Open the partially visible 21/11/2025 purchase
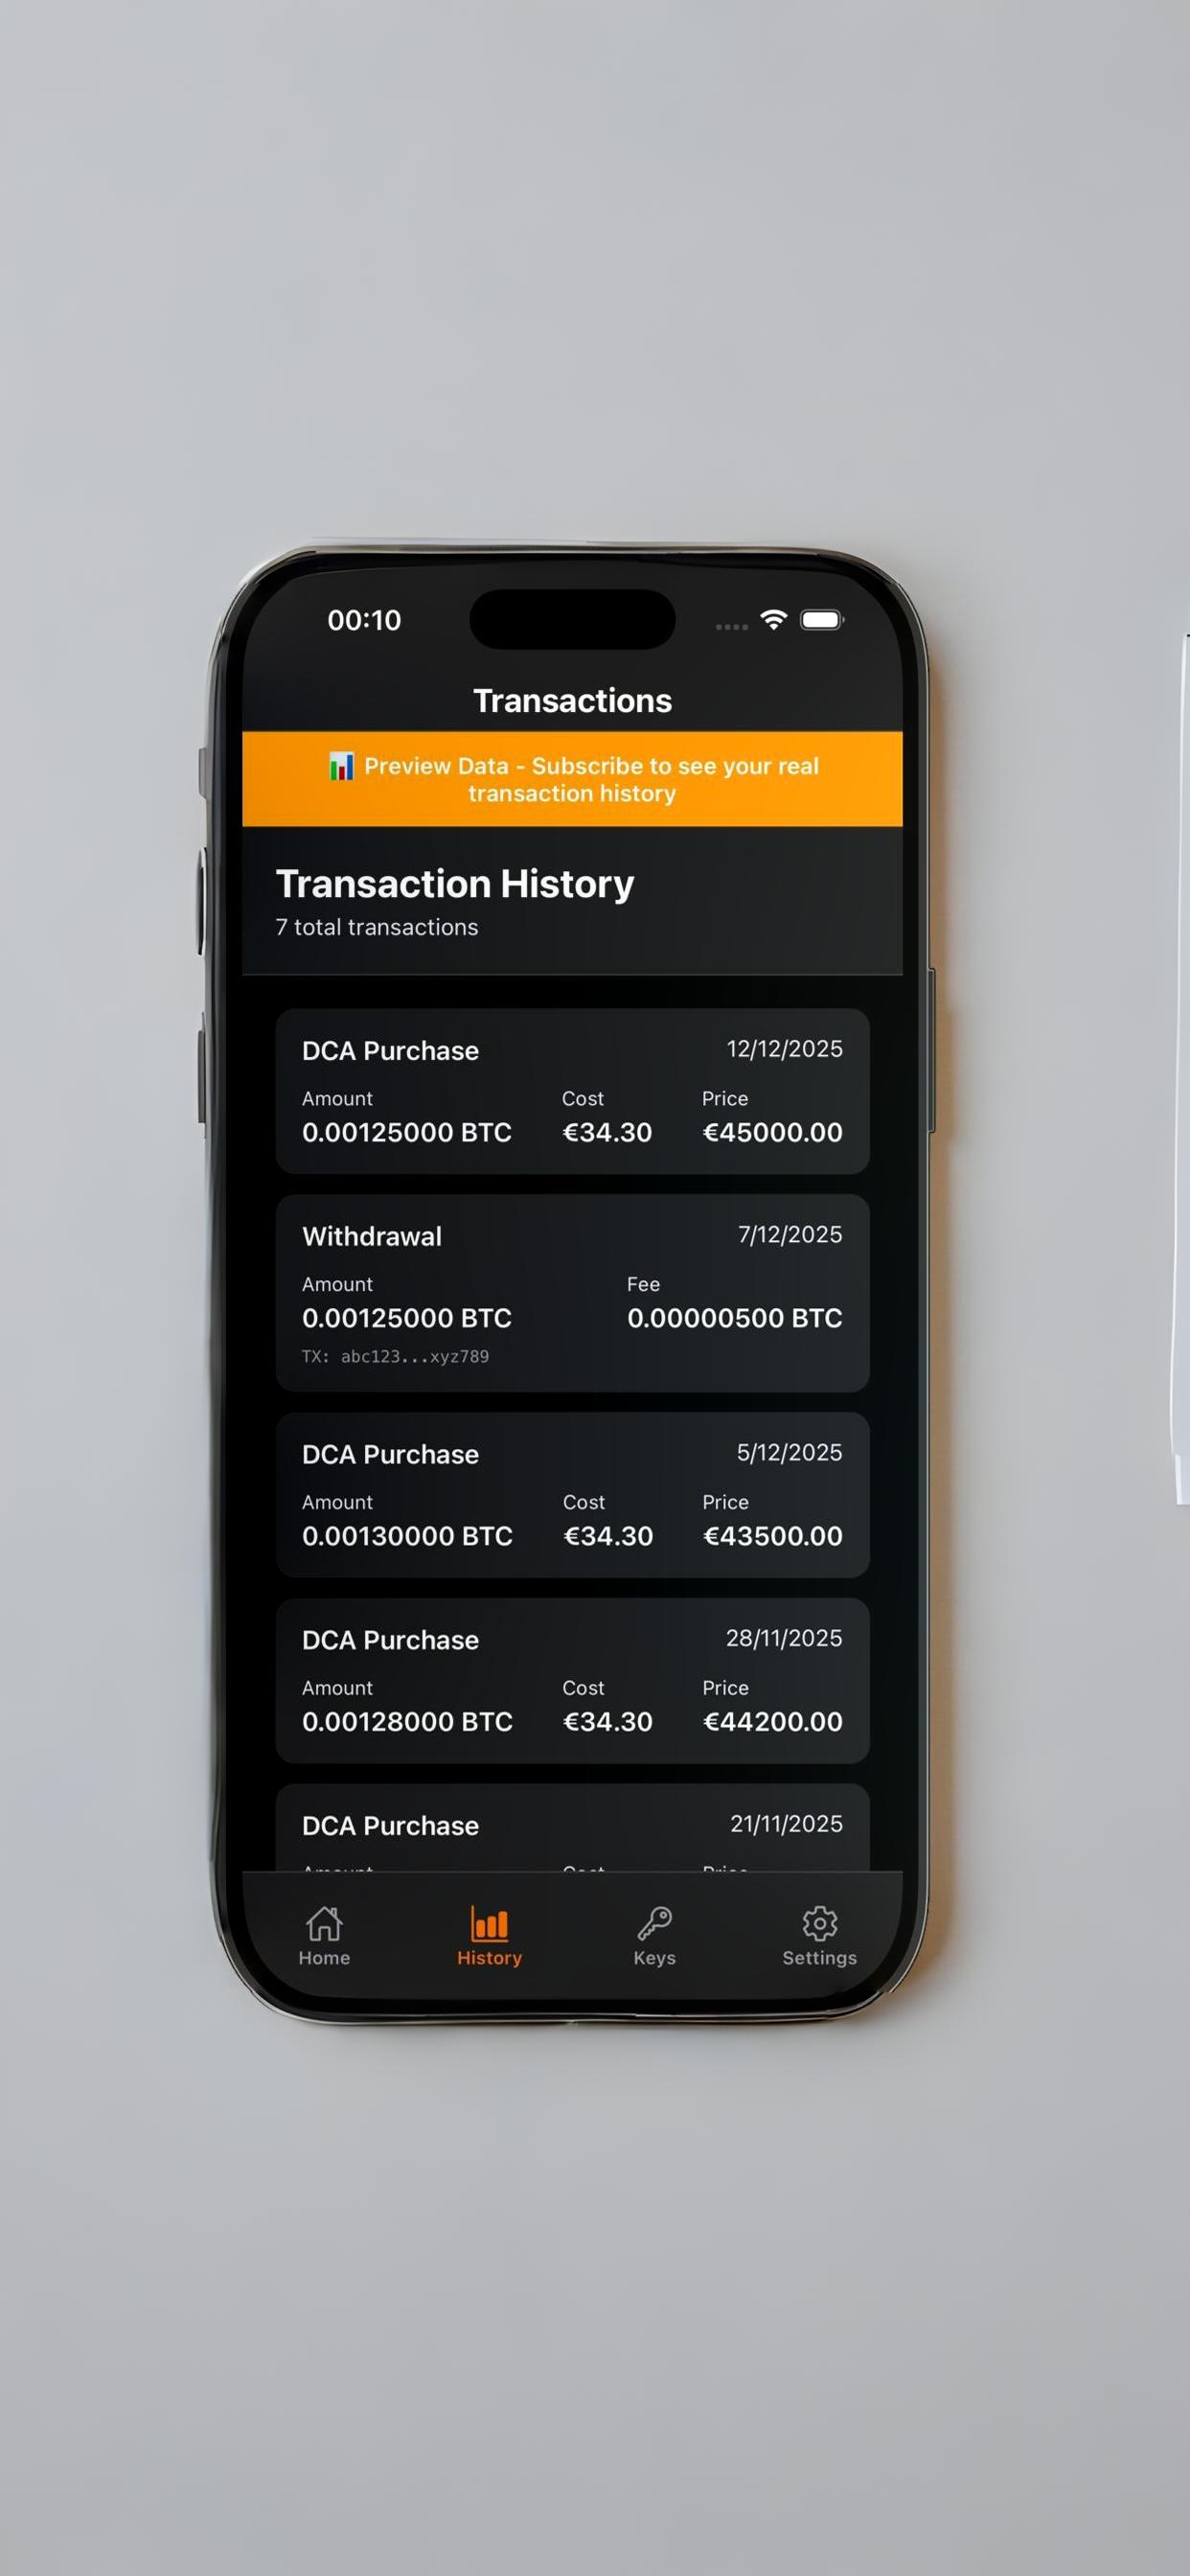 pos(572,1827)
